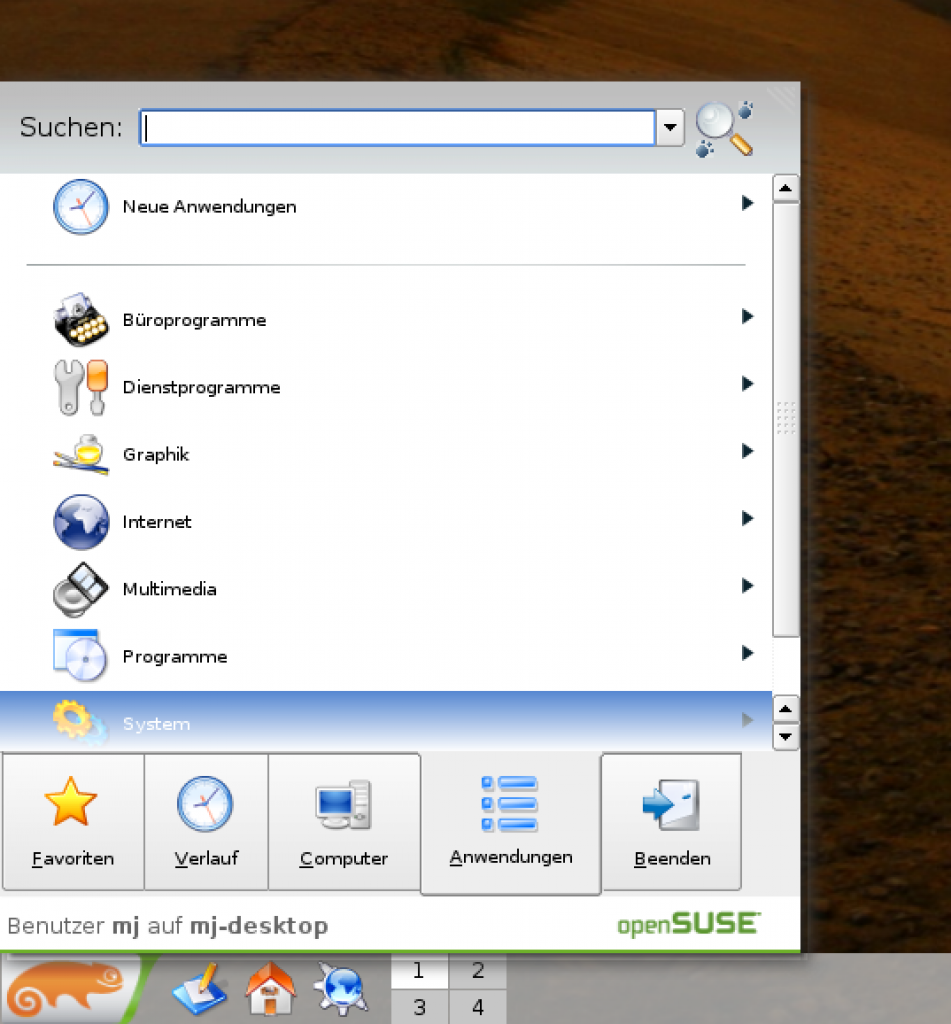The image size is (951, 1024).
Task: Switch to virtual desktop 3
Action: (x=419, y=1006)
